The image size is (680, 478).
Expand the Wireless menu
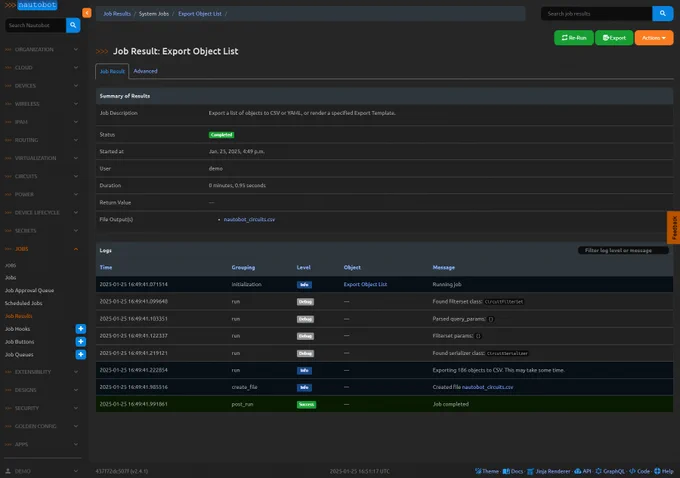coord(42,104)
